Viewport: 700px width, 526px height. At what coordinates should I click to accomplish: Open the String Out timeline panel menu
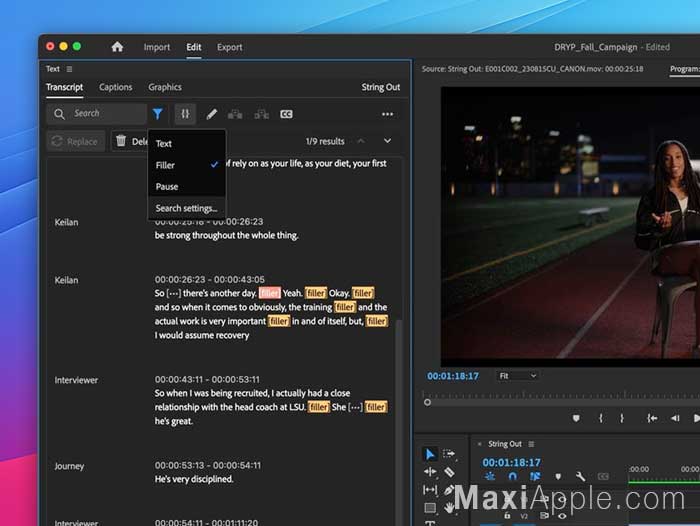531,444
